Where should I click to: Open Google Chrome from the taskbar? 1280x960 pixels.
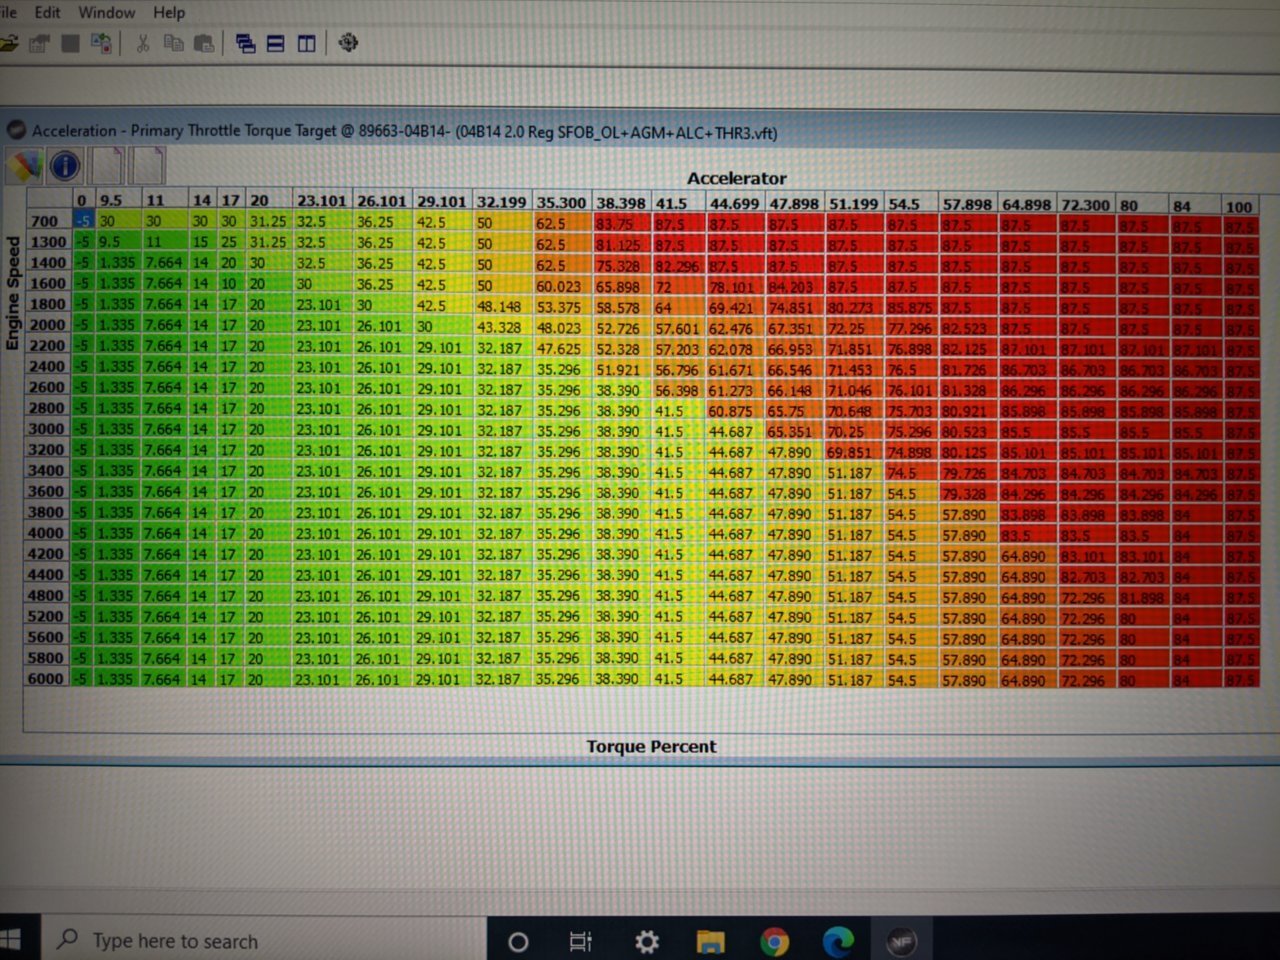coord(774,941)
